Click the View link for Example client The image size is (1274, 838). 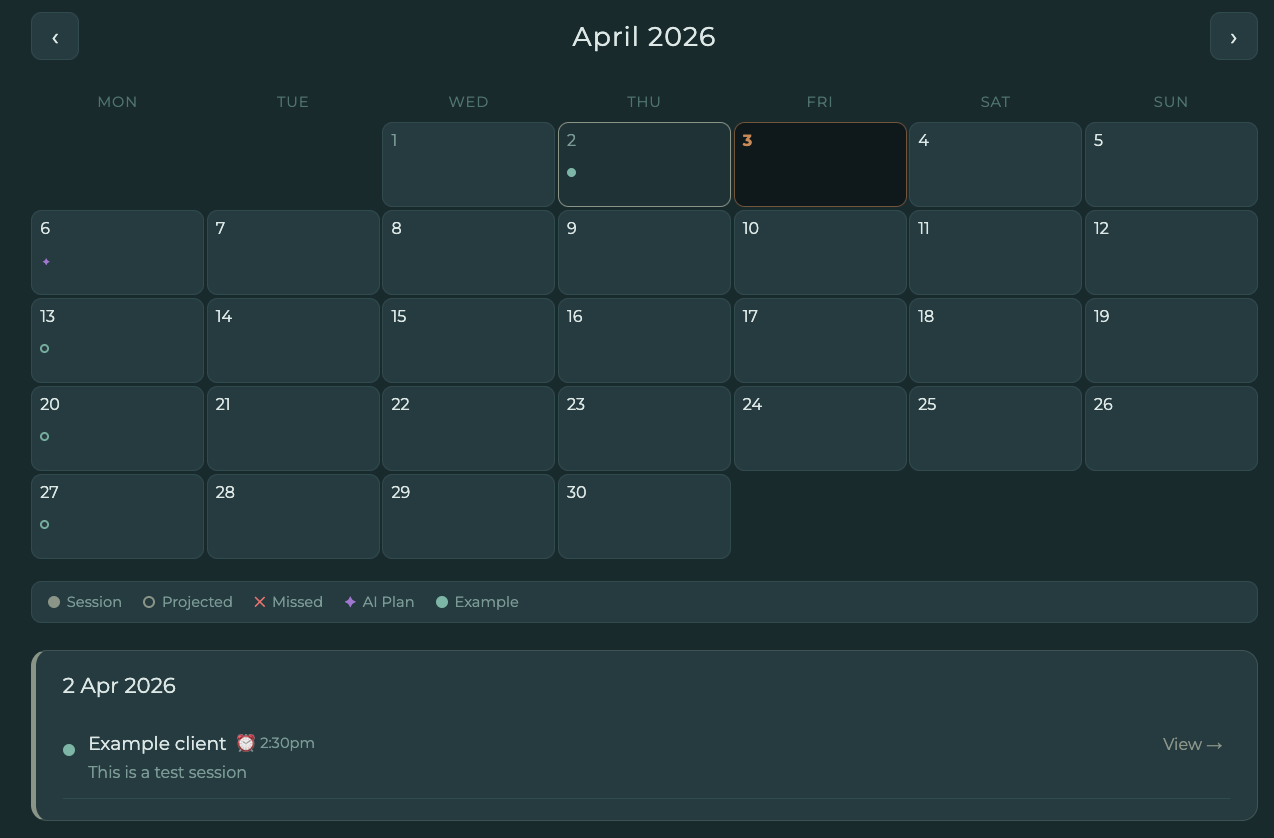tap(1192, 744)
